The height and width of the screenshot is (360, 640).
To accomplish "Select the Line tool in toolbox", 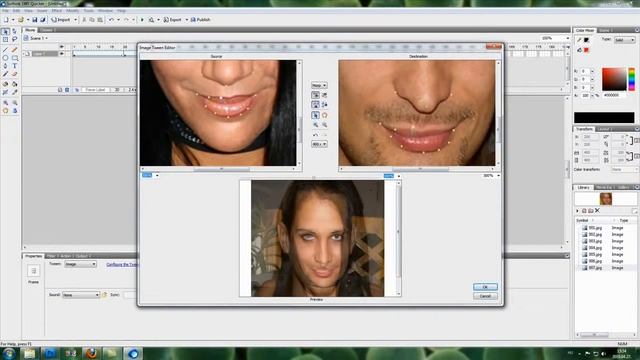I will (5, 49).
